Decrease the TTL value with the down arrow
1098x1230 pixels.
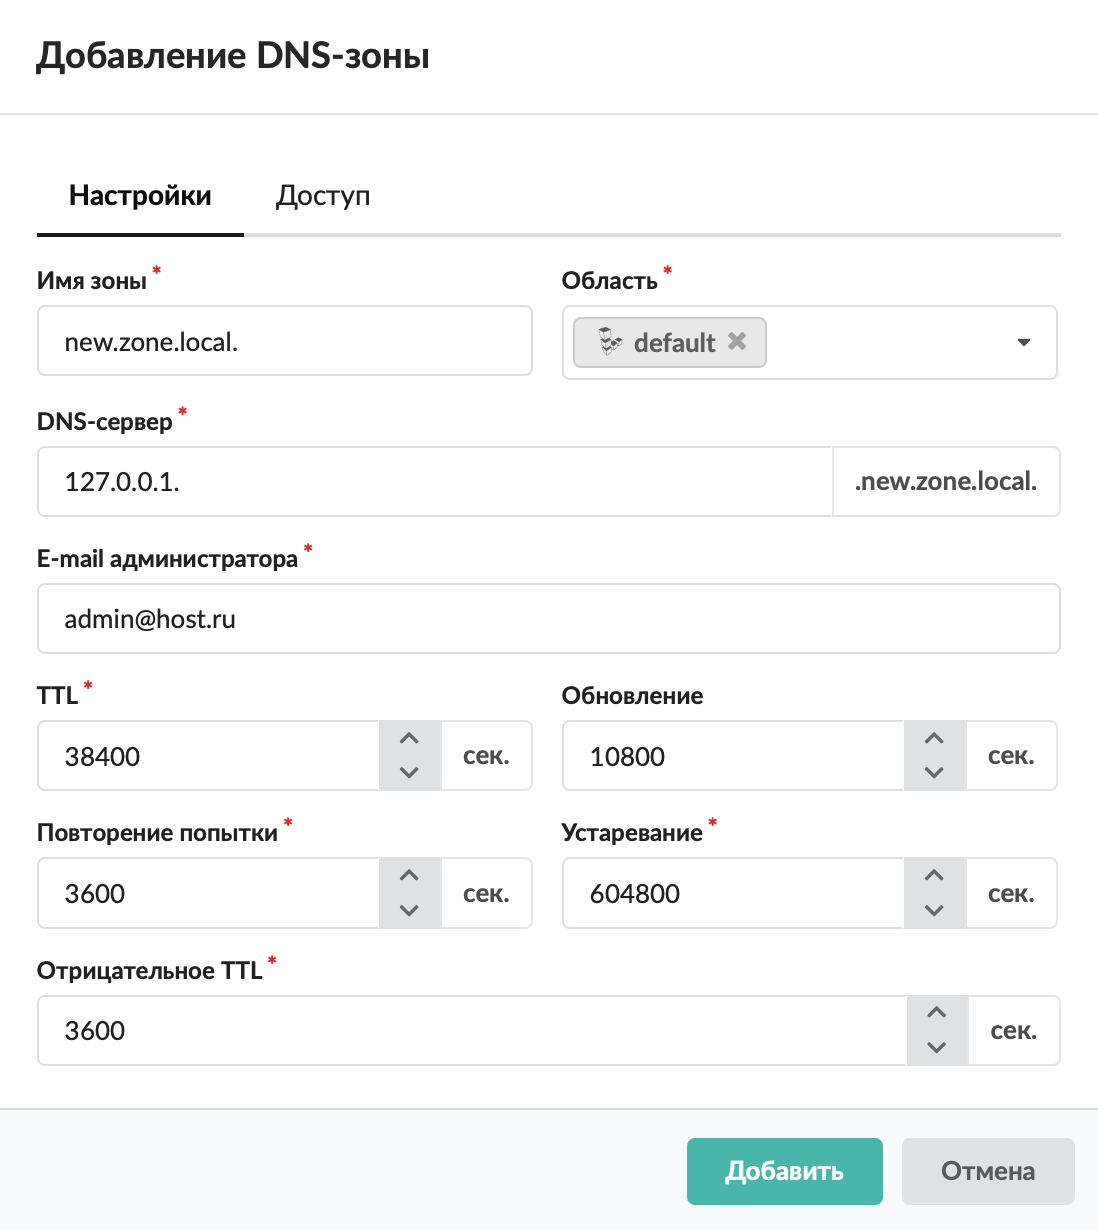click(409, 772)
